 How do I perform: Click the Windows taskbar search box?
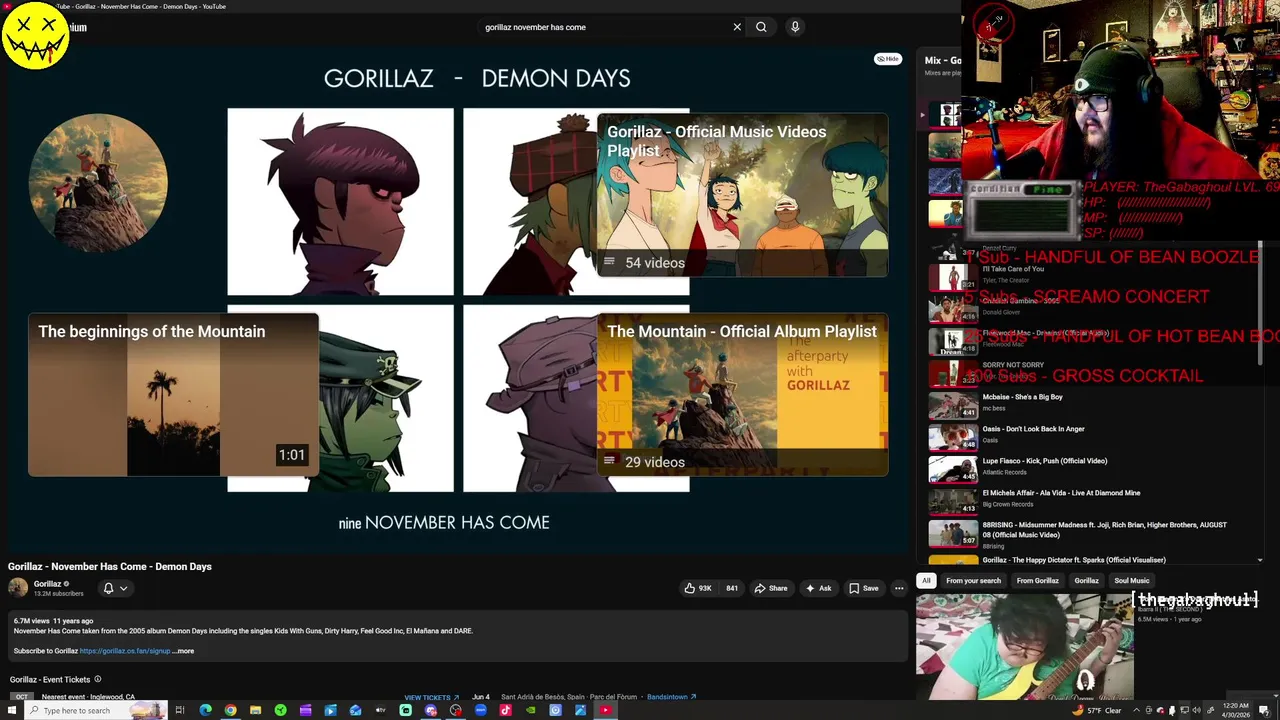point(95,710)
